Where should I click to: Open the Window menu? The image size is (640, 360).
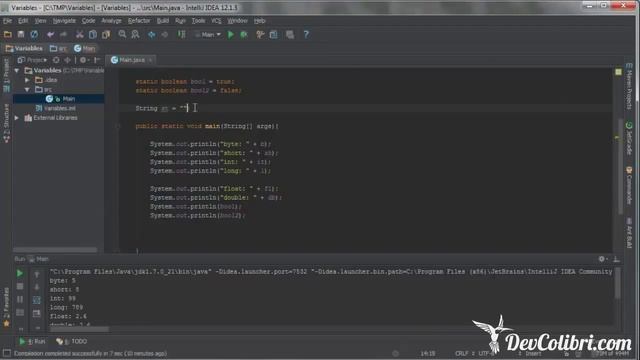point(237,20)
